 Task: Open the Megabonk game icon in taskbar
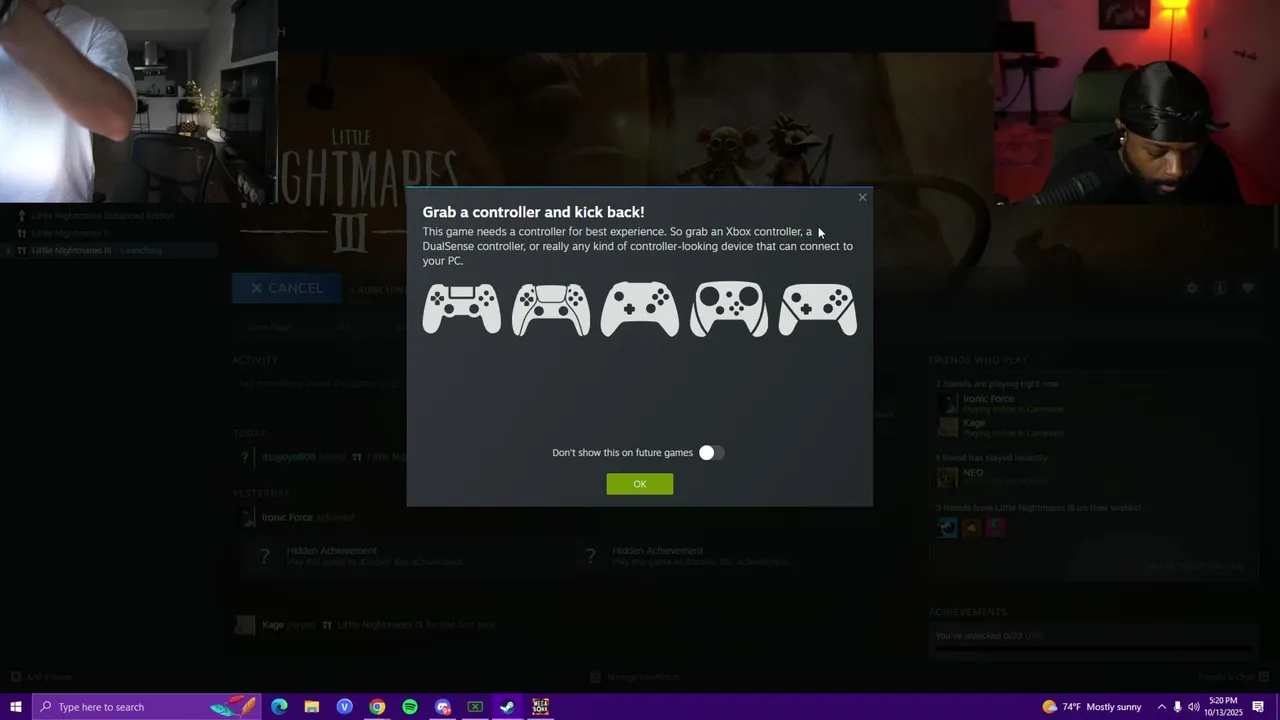pos(540,707)
